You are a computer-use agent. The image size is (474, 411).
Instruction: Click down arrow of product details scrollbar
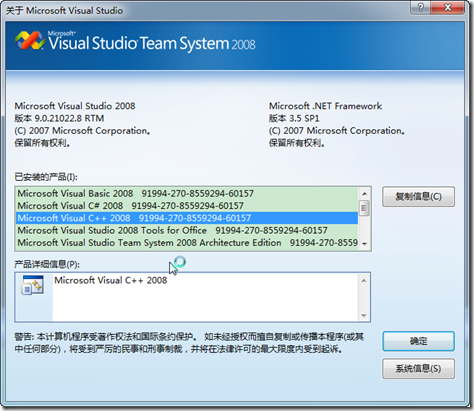364,315
